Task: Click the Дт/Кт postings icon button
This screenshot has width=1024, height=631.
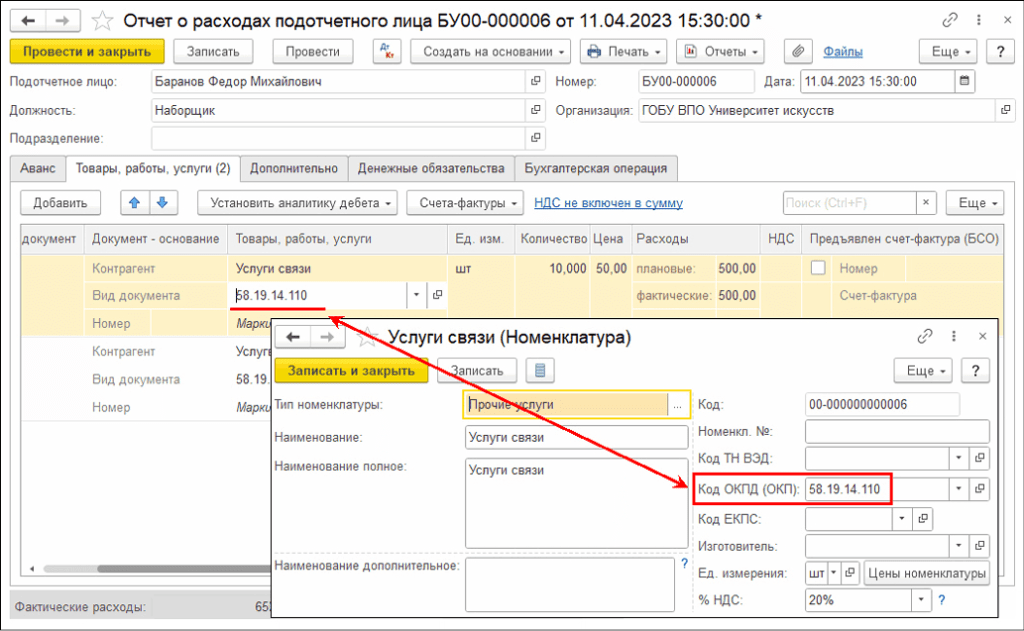Action: (386, 51)
